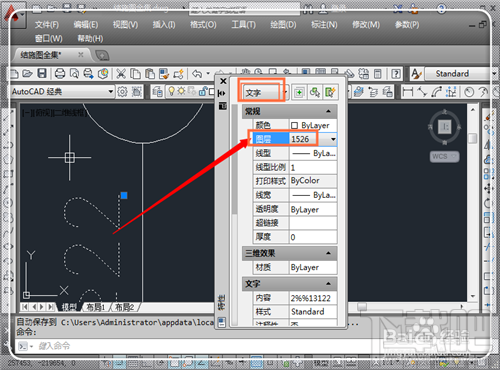Open the 修改(M) menu
Viewport: 500px width, 370px height.
366,25
